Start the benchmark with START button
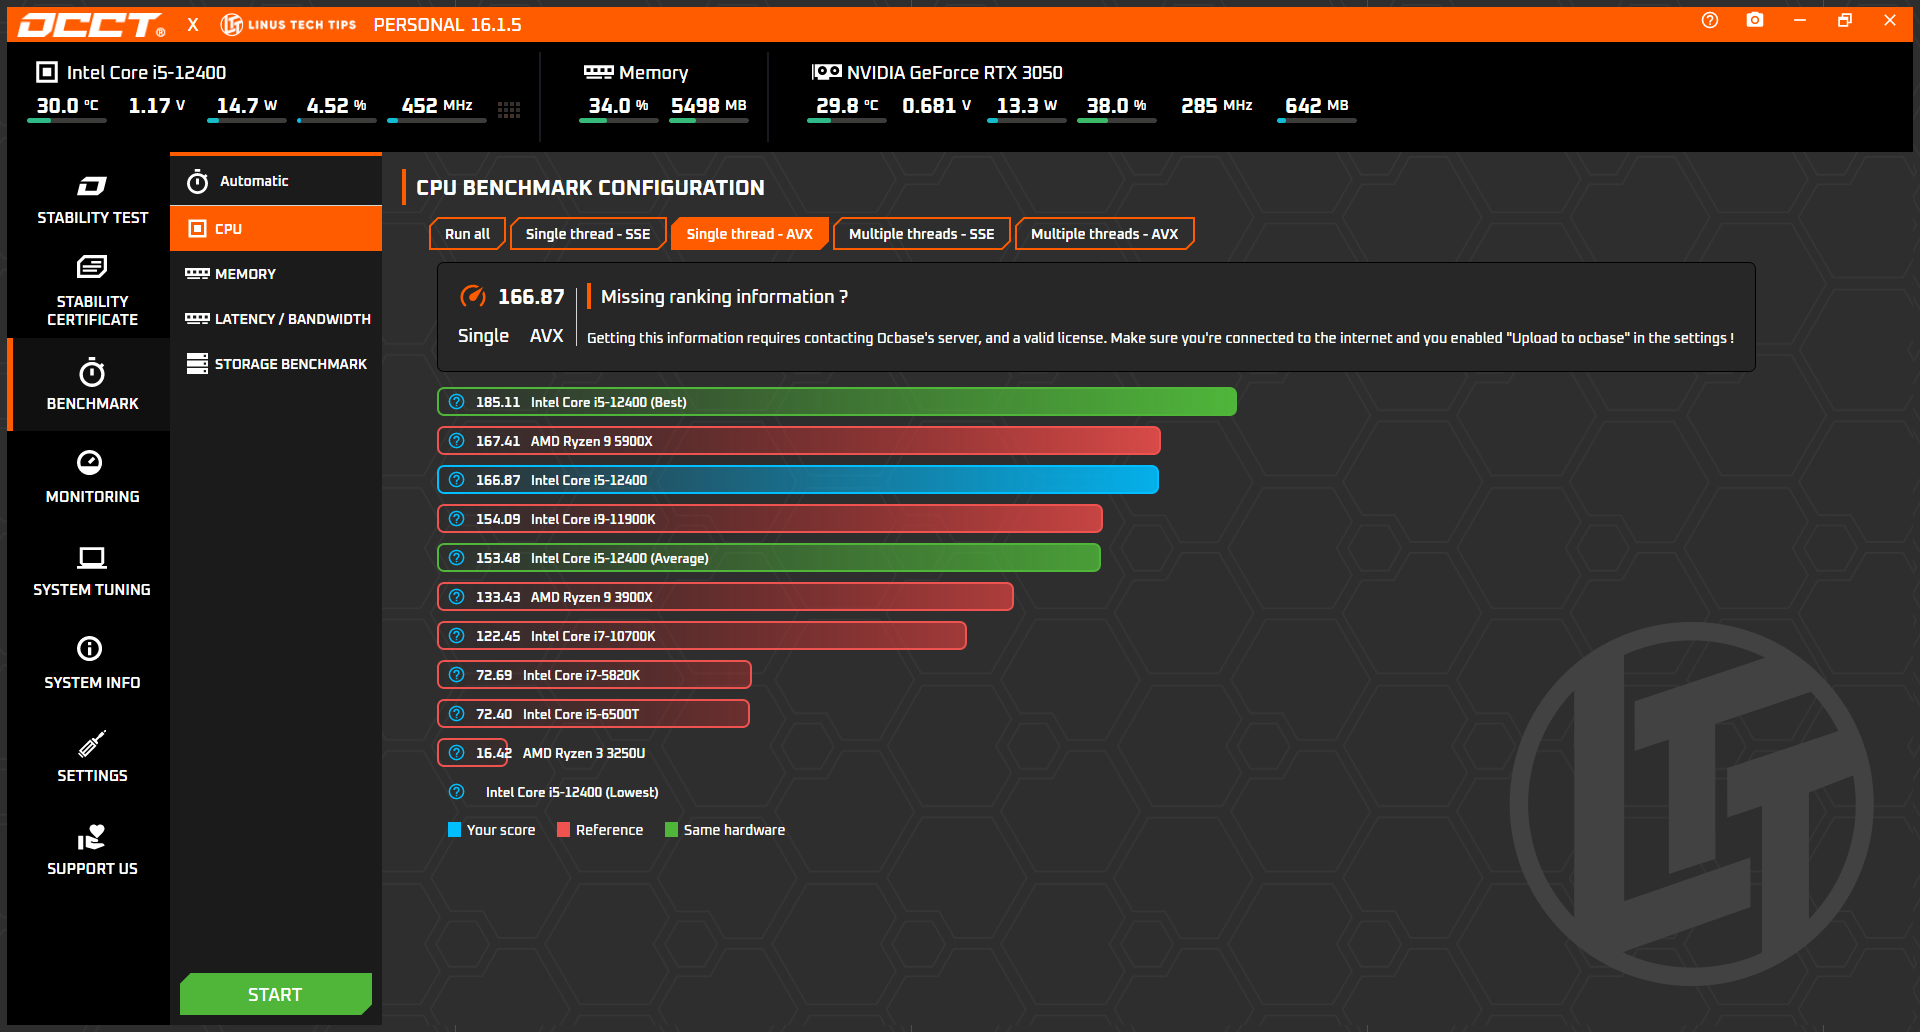 pos(276,994)
